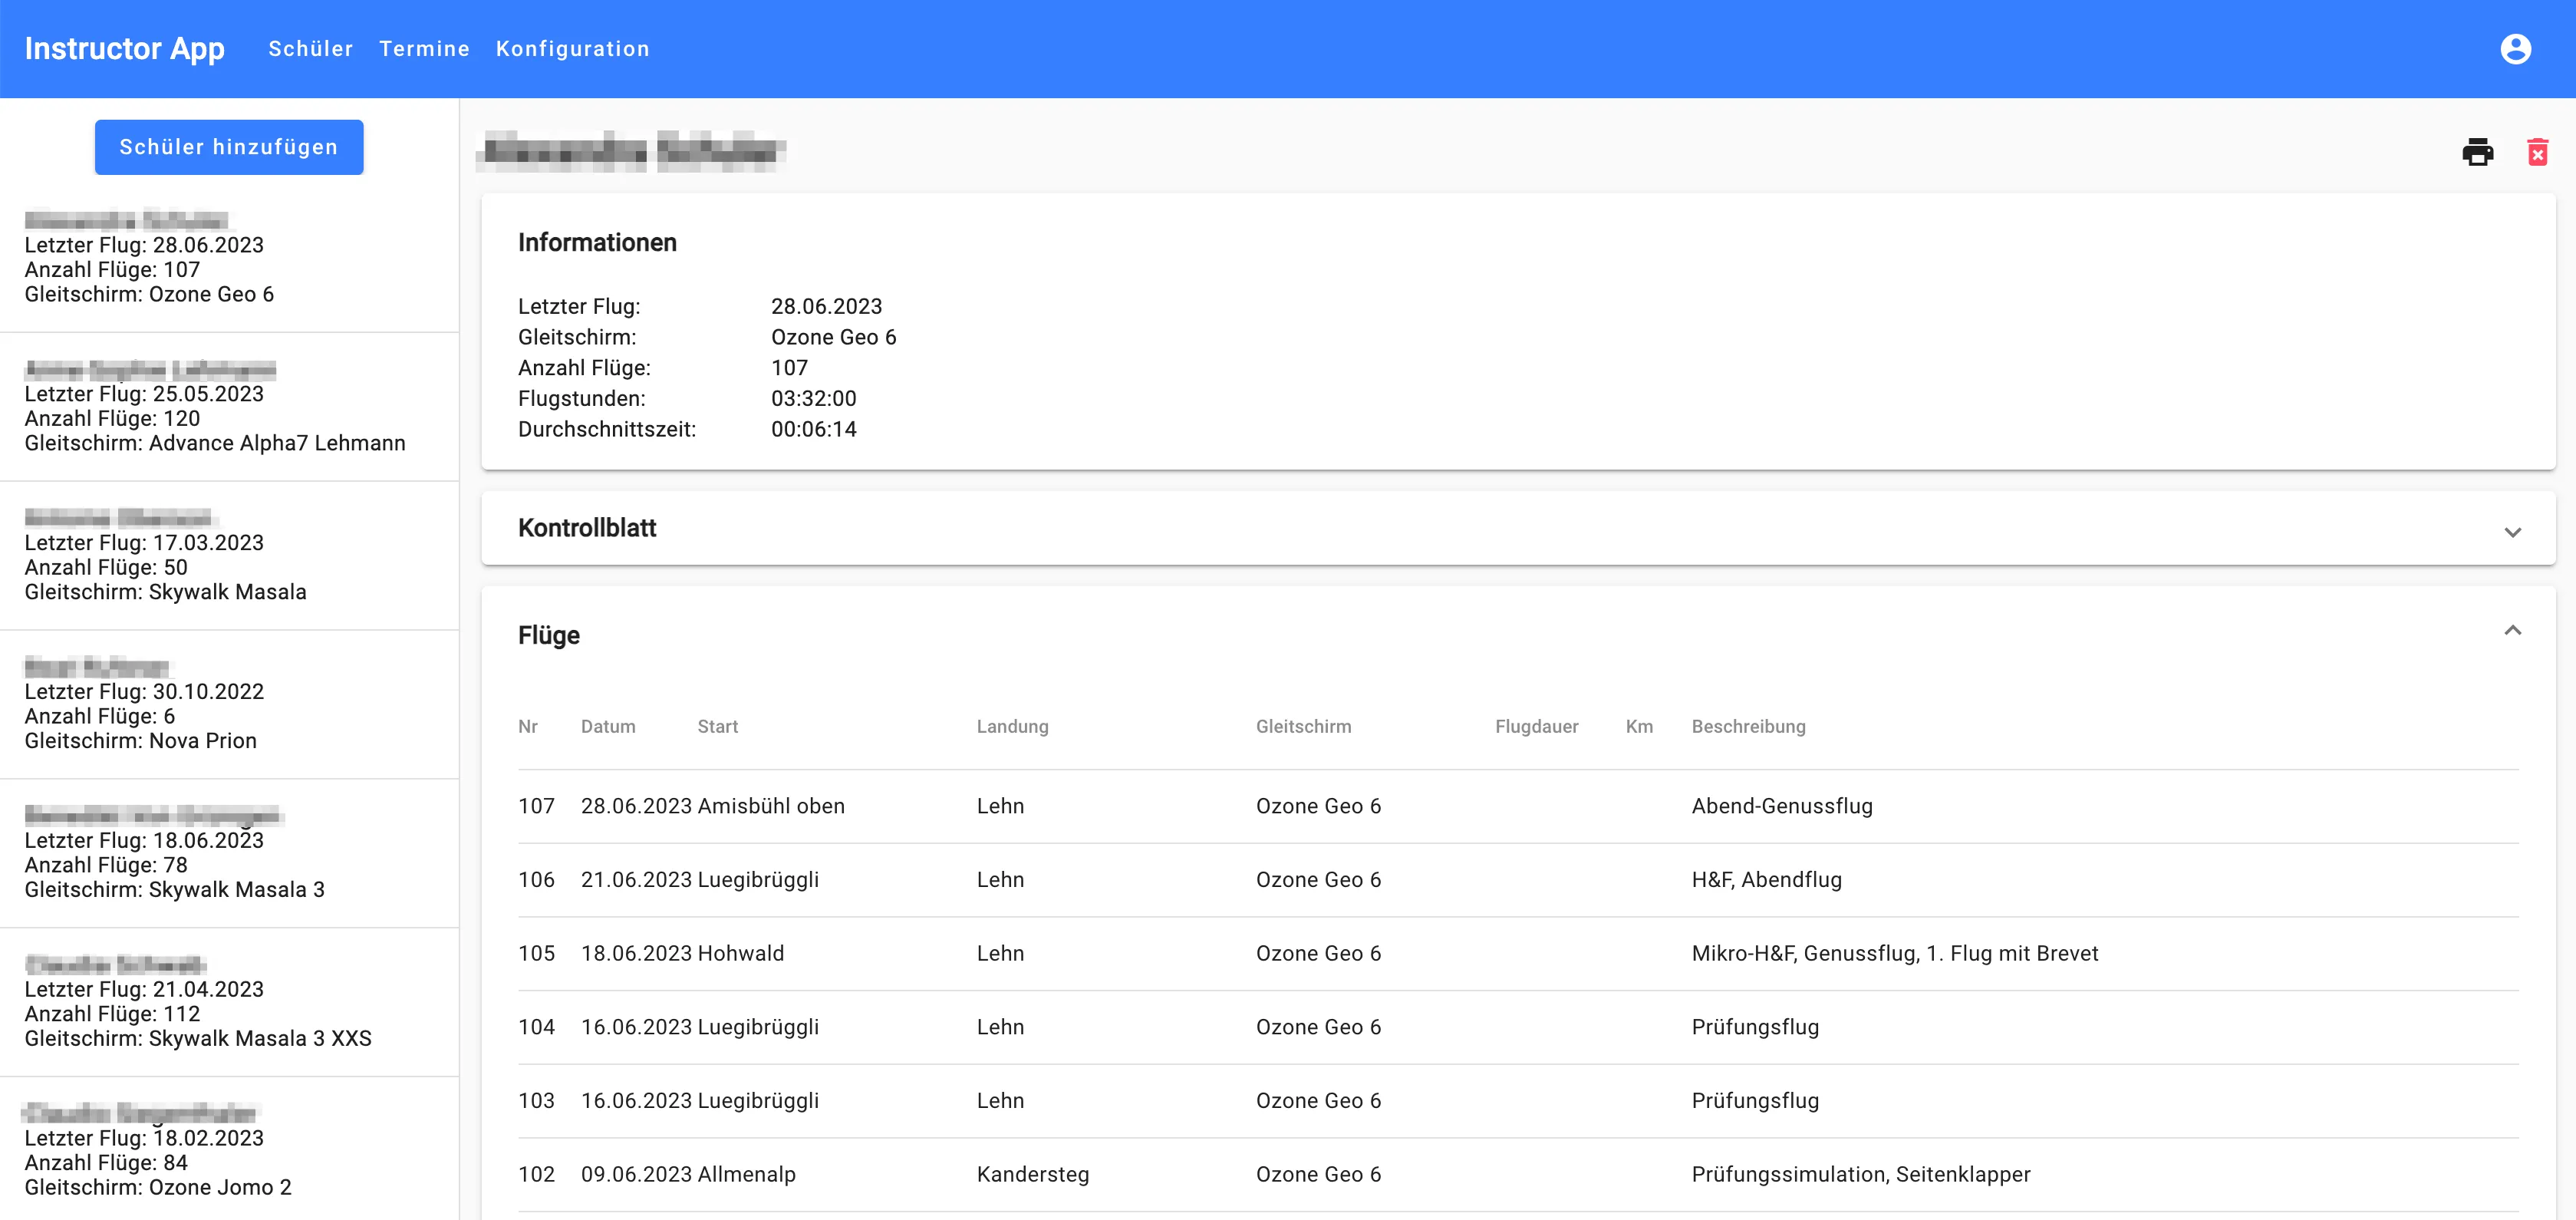Image resolution: width=2576 pixels, height=1220 pixels.
Task: Select student with Ozone Jomo 2 glider
Action: (229, 1150)
